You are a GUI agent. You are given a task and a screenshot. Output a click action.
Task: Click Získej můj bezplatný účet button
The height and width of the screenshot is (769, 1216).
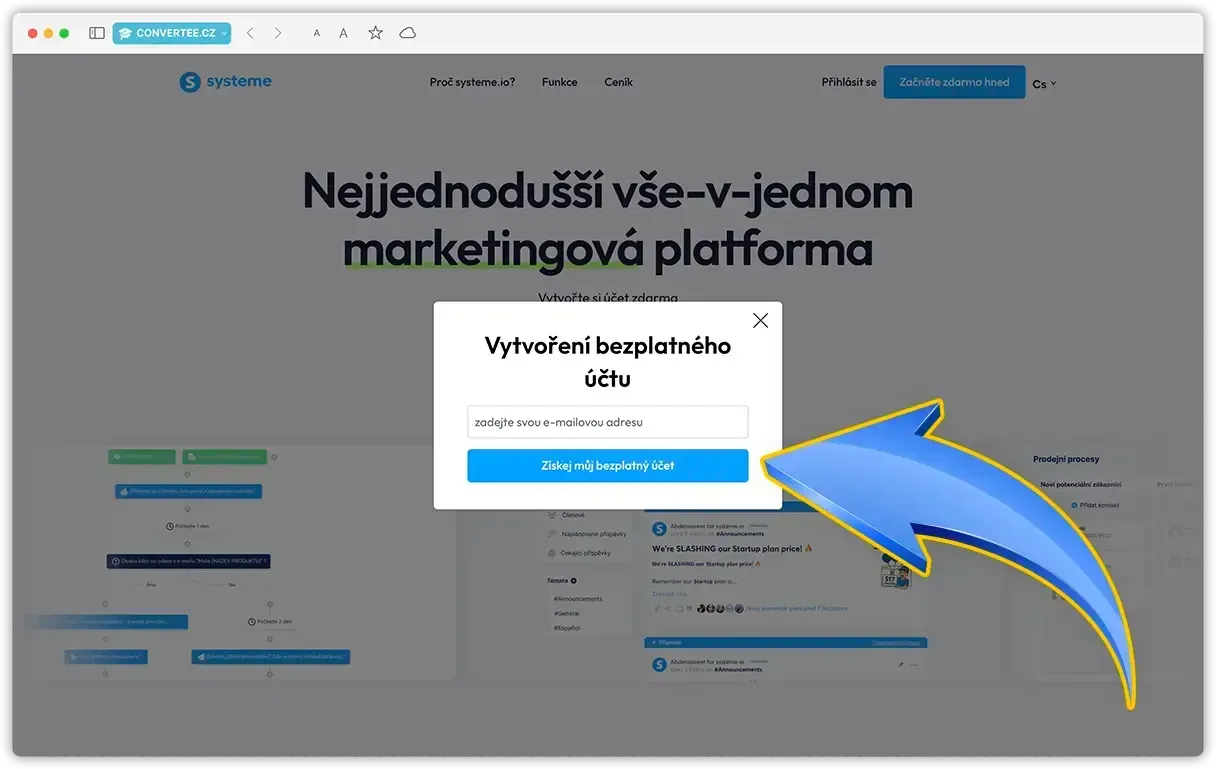(x=607, y=466)
